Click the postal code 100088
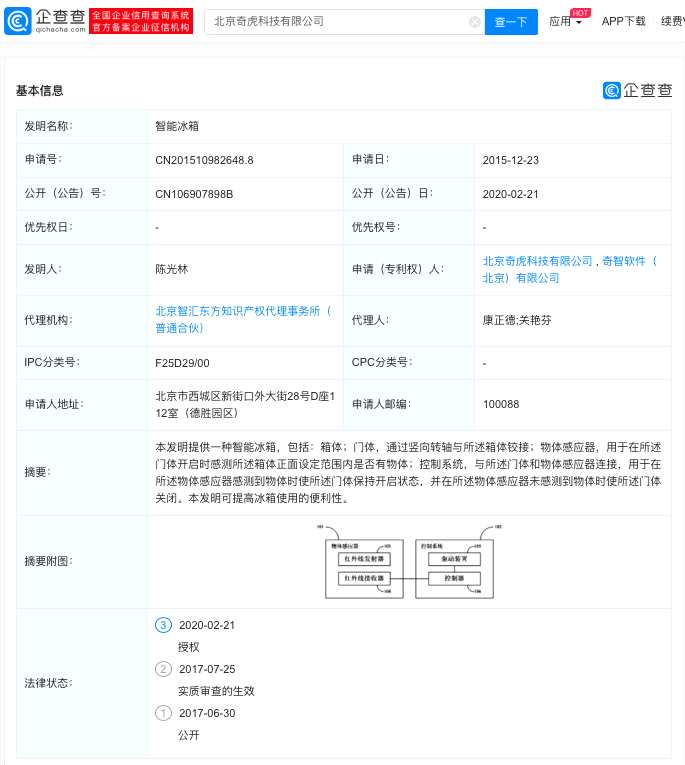This screenshot has height=765, width=685. pos(501,404)
